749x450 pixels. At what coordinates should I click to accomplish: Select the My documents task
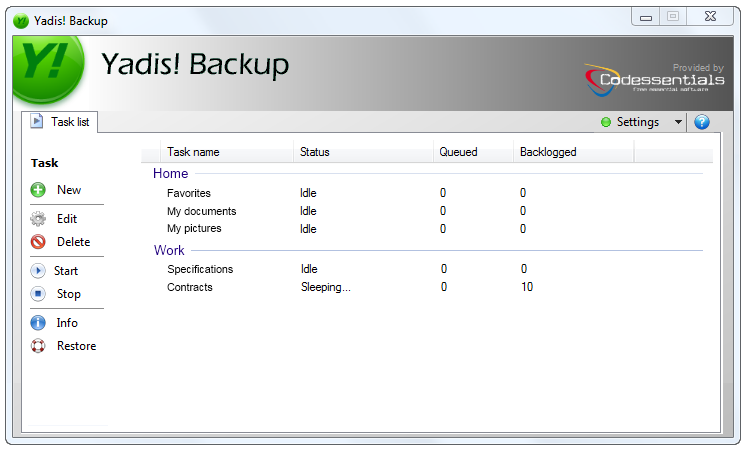202,211
